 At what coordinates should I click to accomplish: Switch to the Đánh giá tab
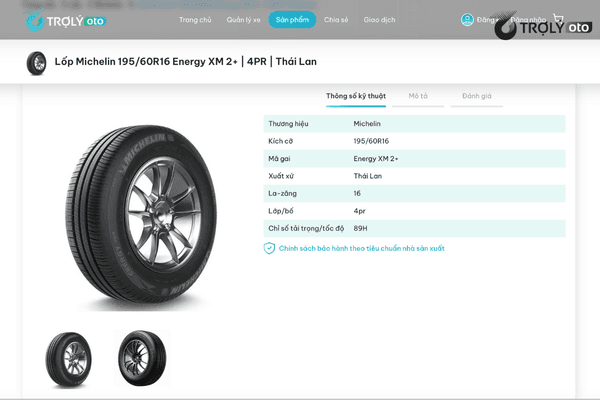(x=477, y=96)
